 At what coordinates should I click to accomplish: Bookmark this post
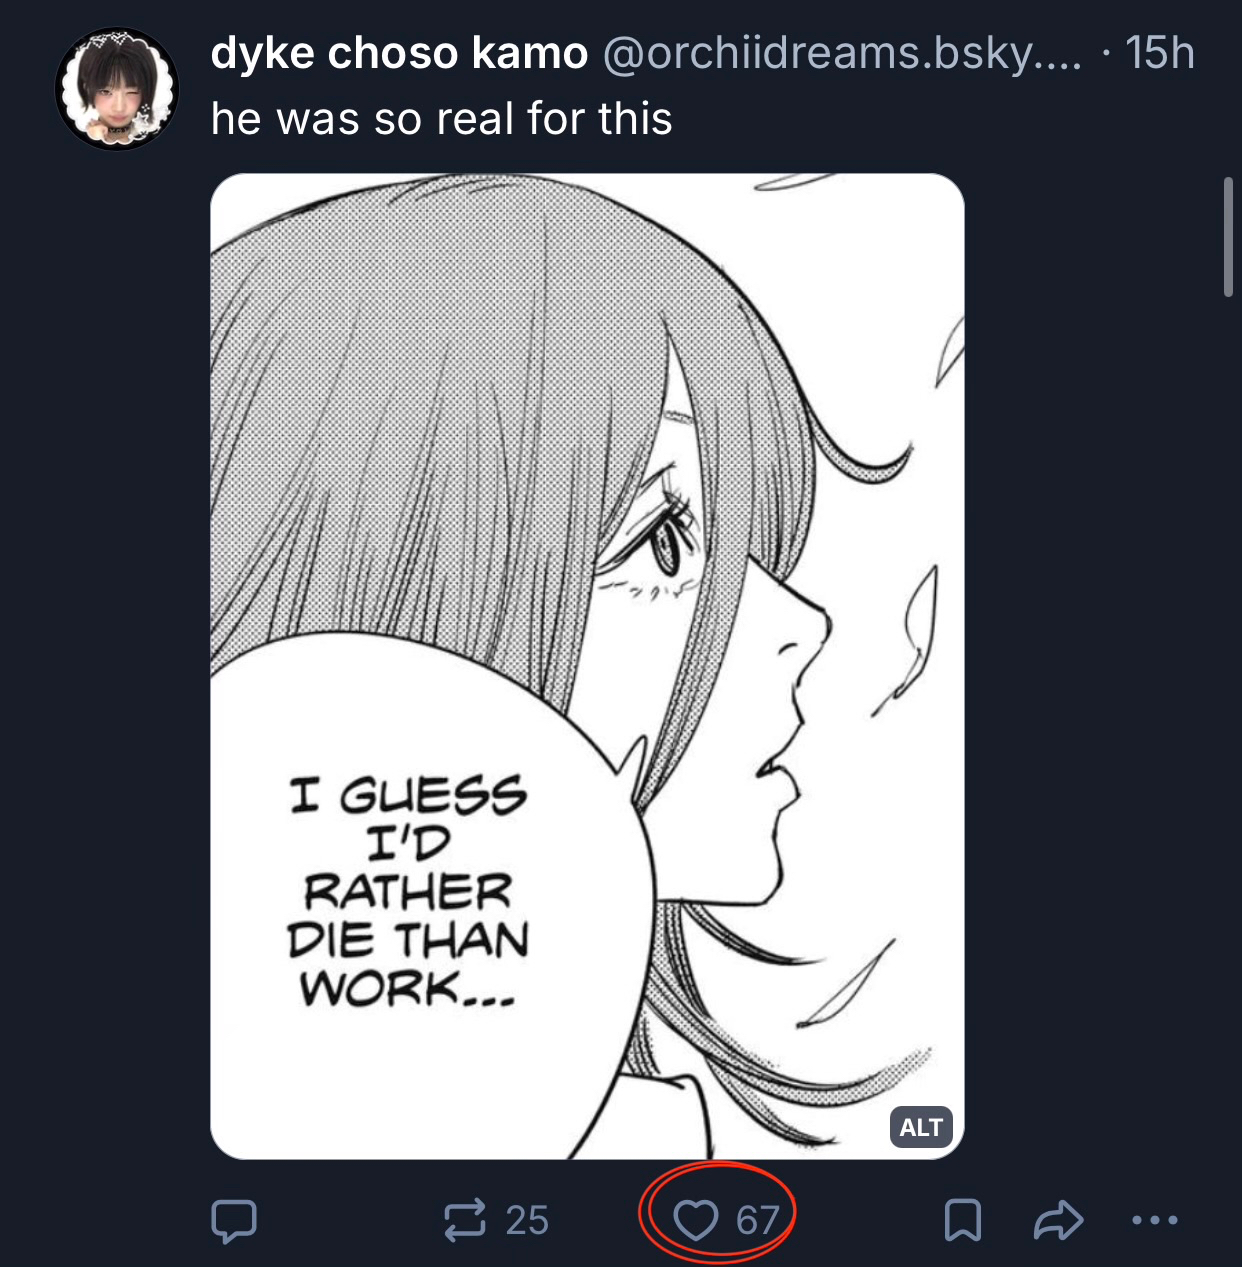(962, 1221)
